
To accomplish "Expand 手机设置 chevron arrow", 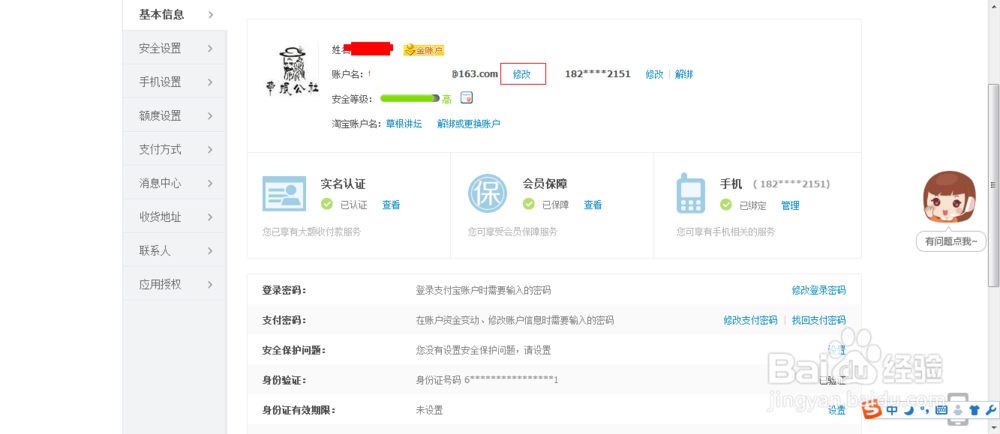I will 210,82.
